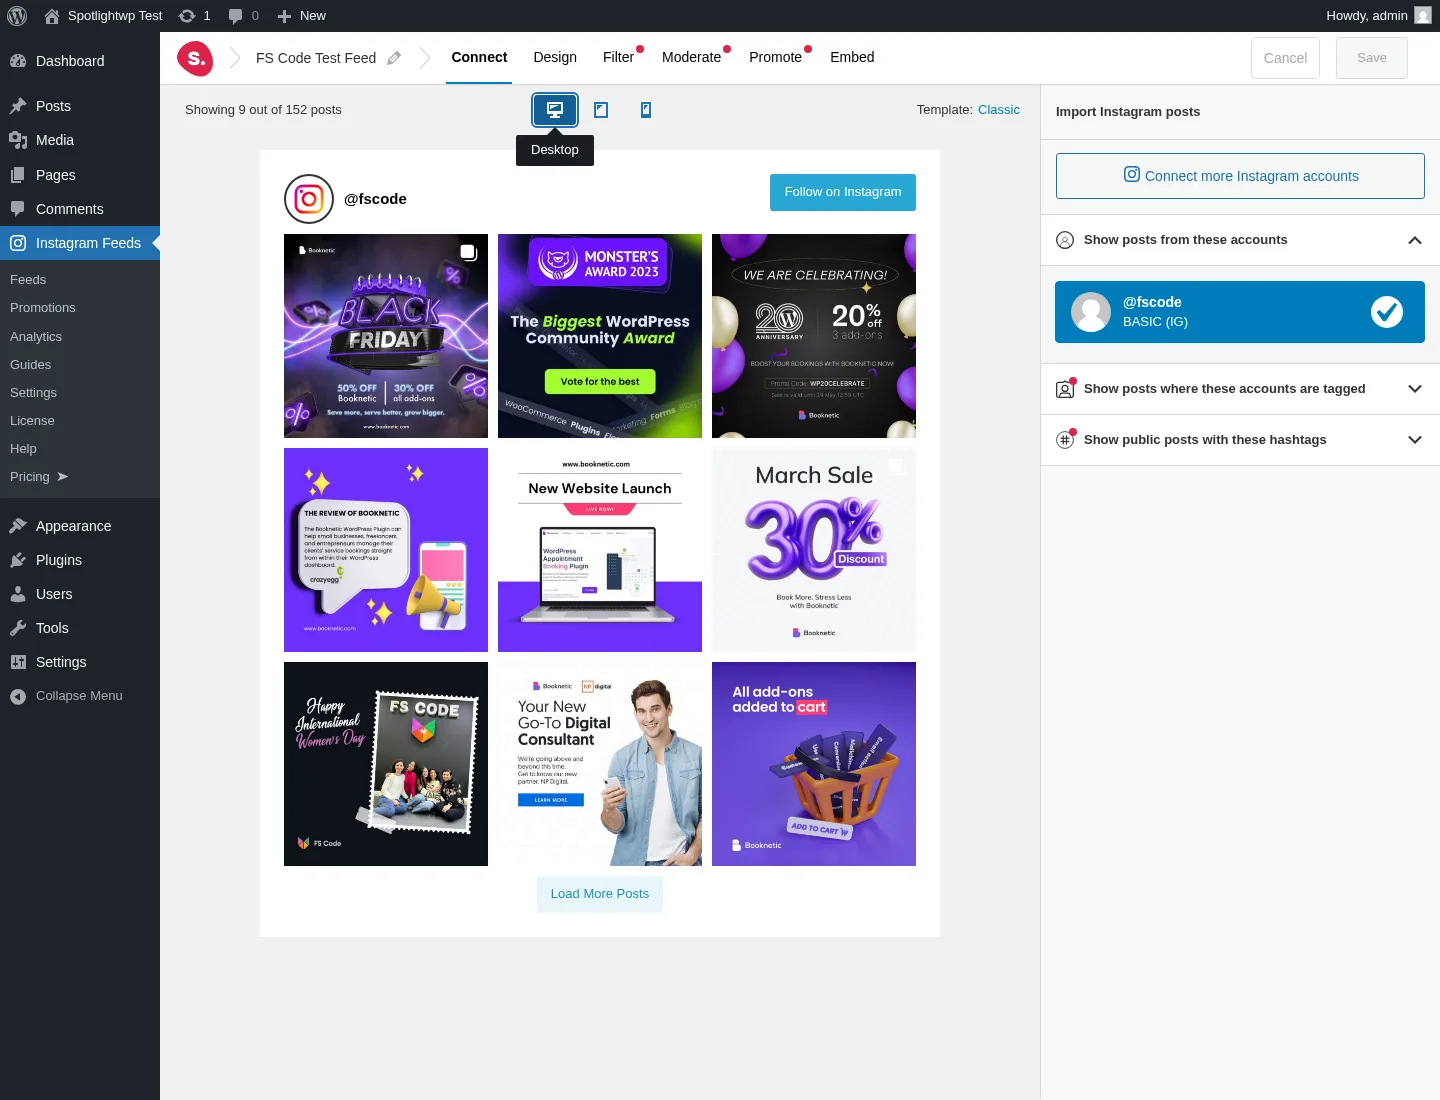Image resolution: width=1440 pixels, height=1100 pixels.
Task: Open the March Sale 30% post
Action: tap(814, 550)
